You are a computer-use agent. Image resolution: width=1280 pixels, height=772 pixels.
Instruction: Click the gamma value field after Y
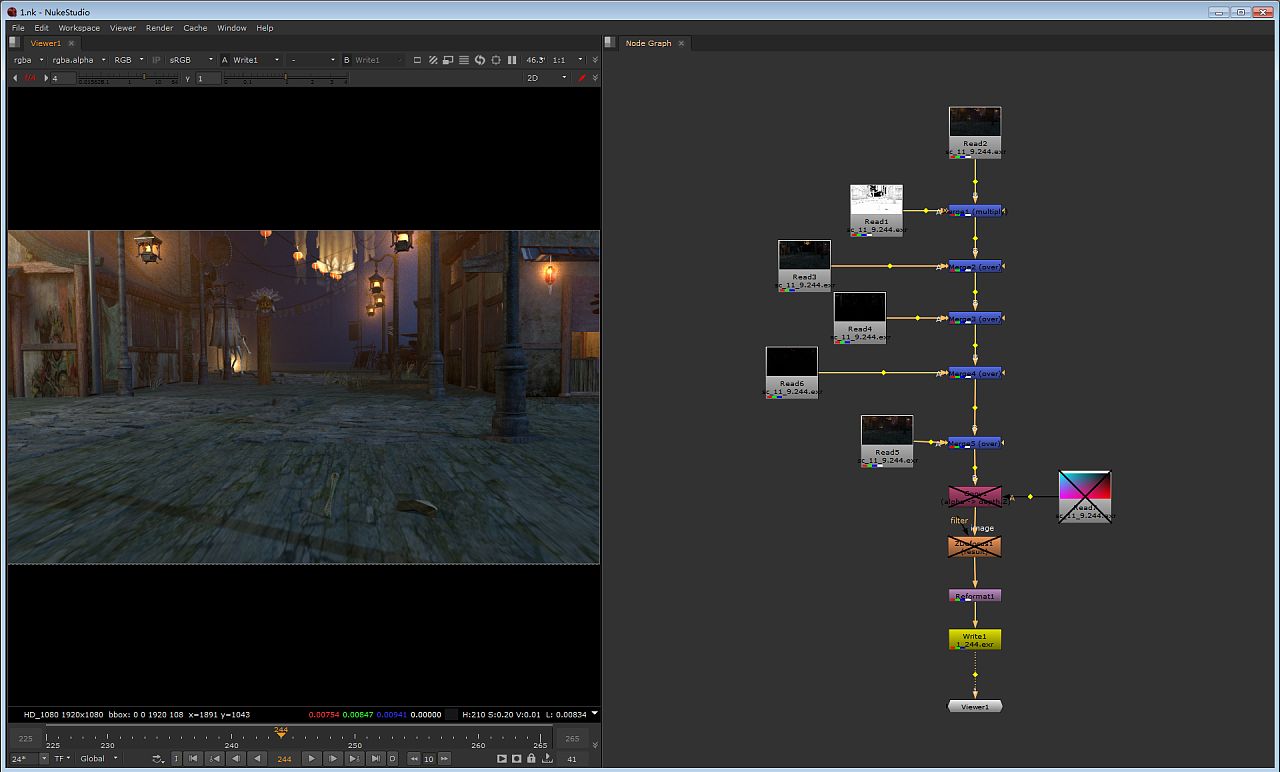[208, 78]
